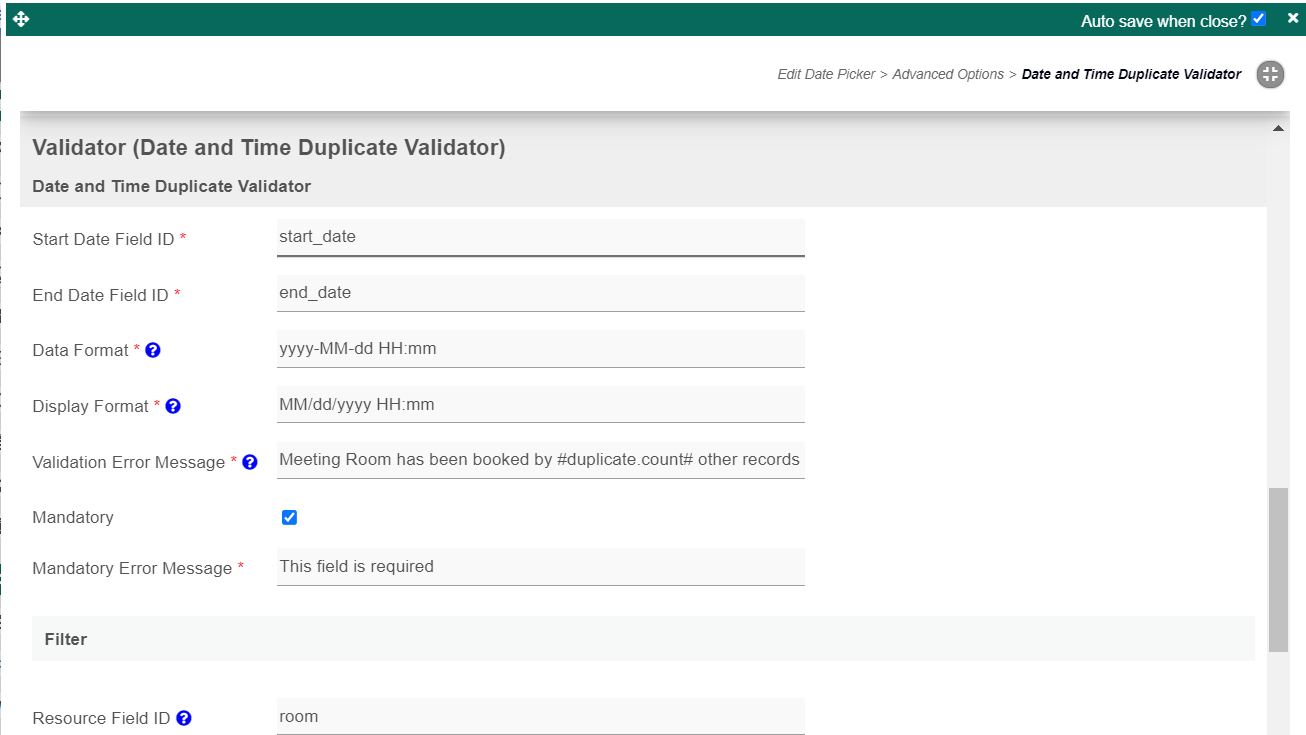Click the Start Date Field ID input
The height and width of the screenshot is (735, 1306).
tap(540, 237)
